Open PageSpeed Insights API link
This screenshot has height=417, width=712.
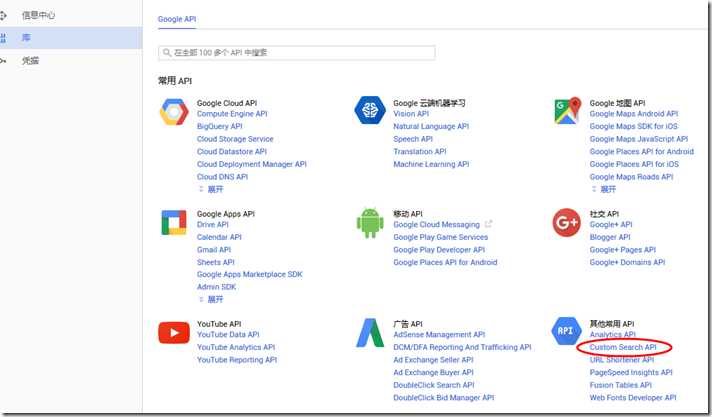tap(631, 372)
